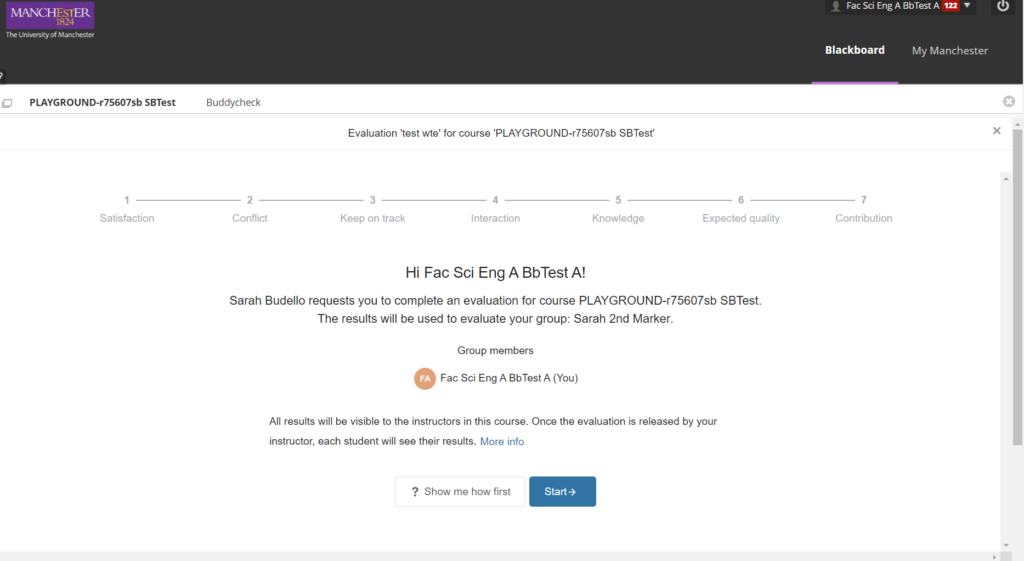1024x561 pixels.
Task: Click the power logout icon
Action: coord(1002,7)
